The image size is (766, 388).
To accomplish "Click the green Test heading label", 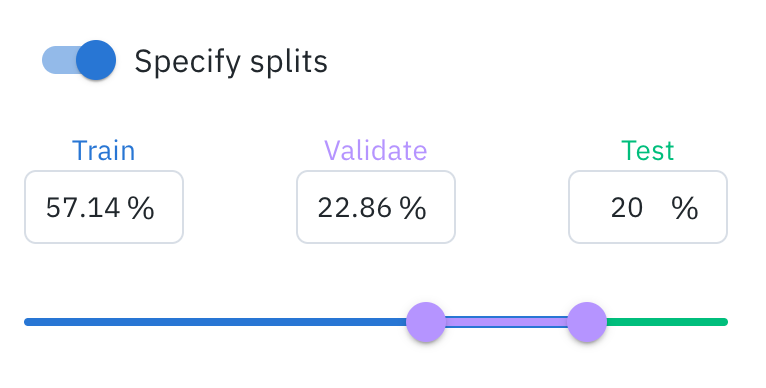I will click(648, 151).
